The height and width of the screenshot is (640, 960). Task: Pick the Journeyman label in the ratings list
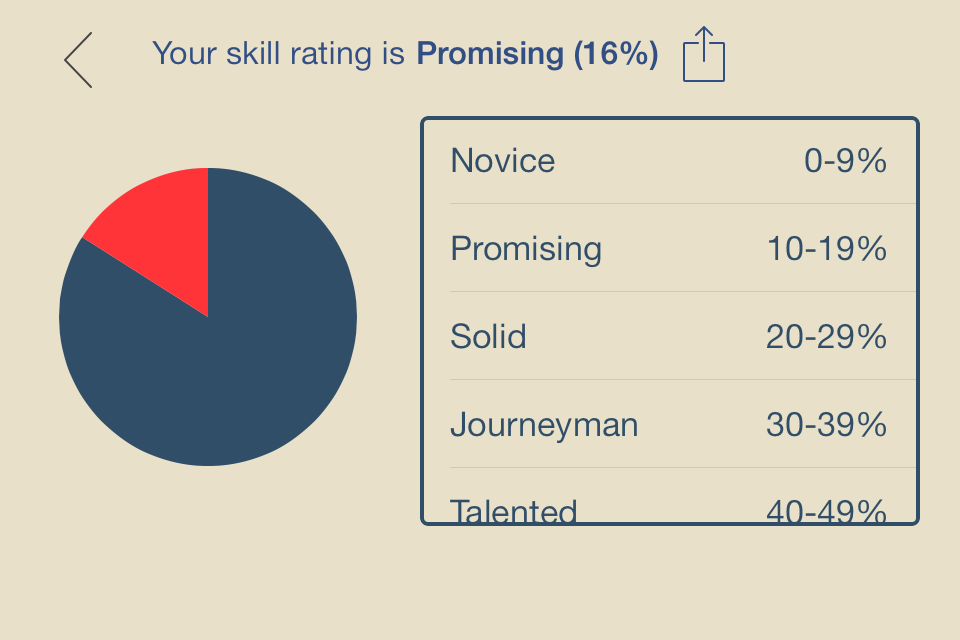point(544,425)
